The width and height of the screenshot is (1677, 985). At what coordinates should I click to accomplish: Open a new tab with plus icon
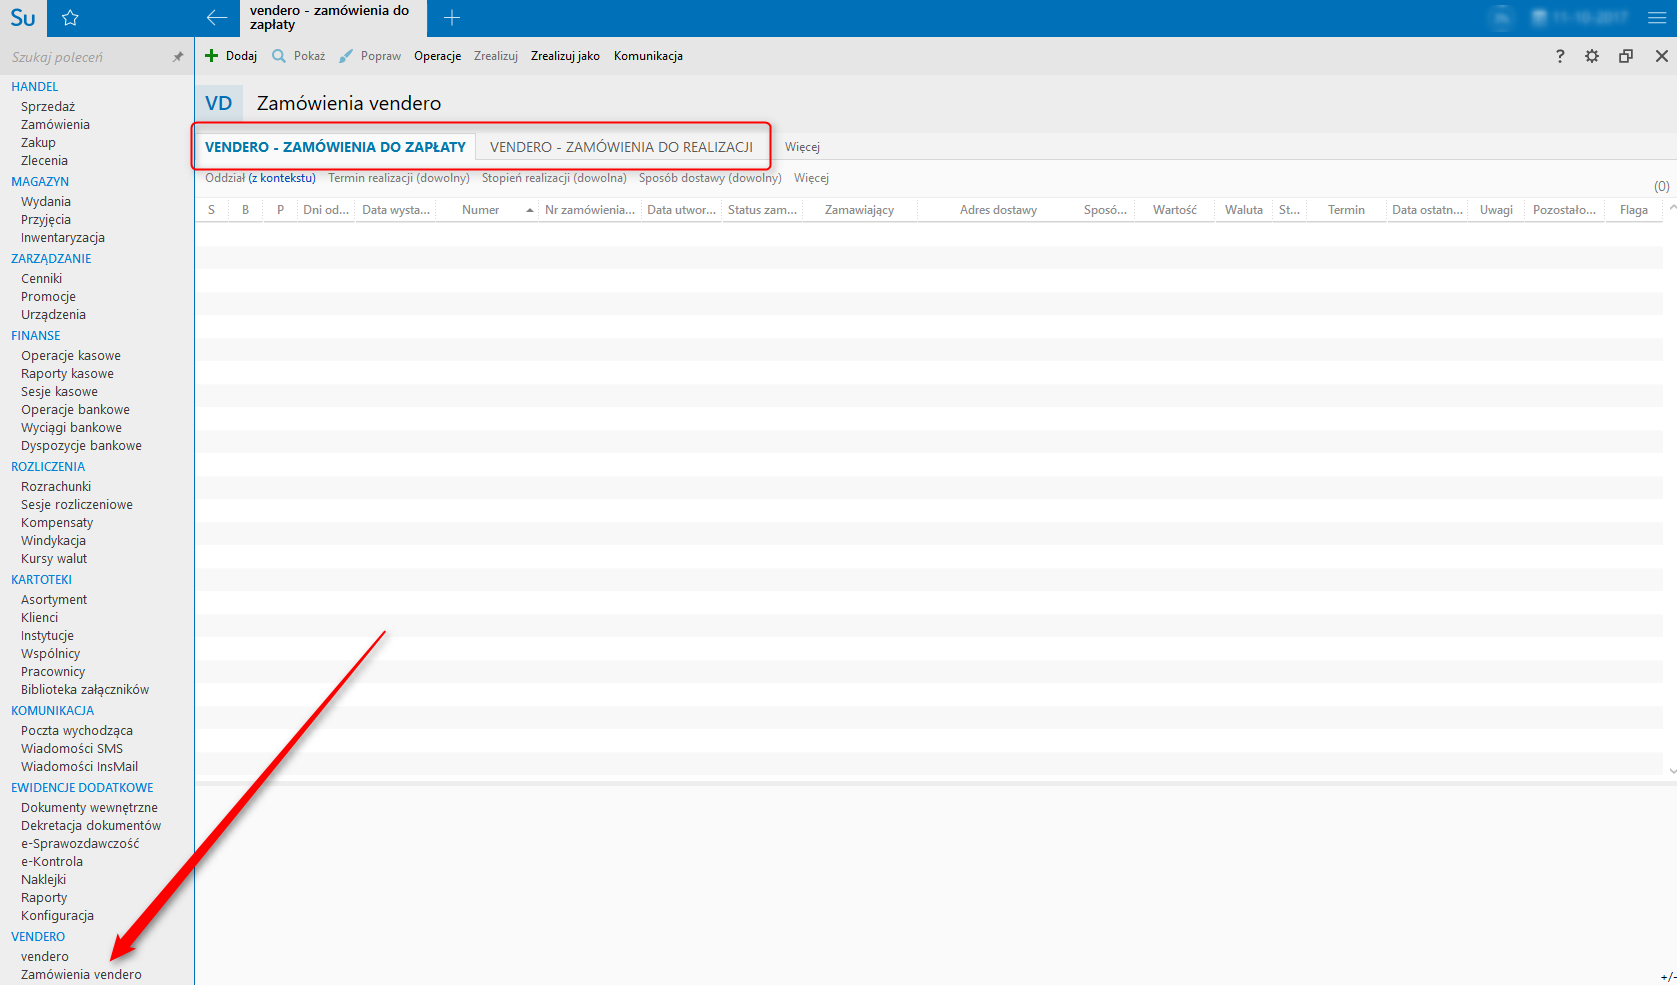pos(452,18)
